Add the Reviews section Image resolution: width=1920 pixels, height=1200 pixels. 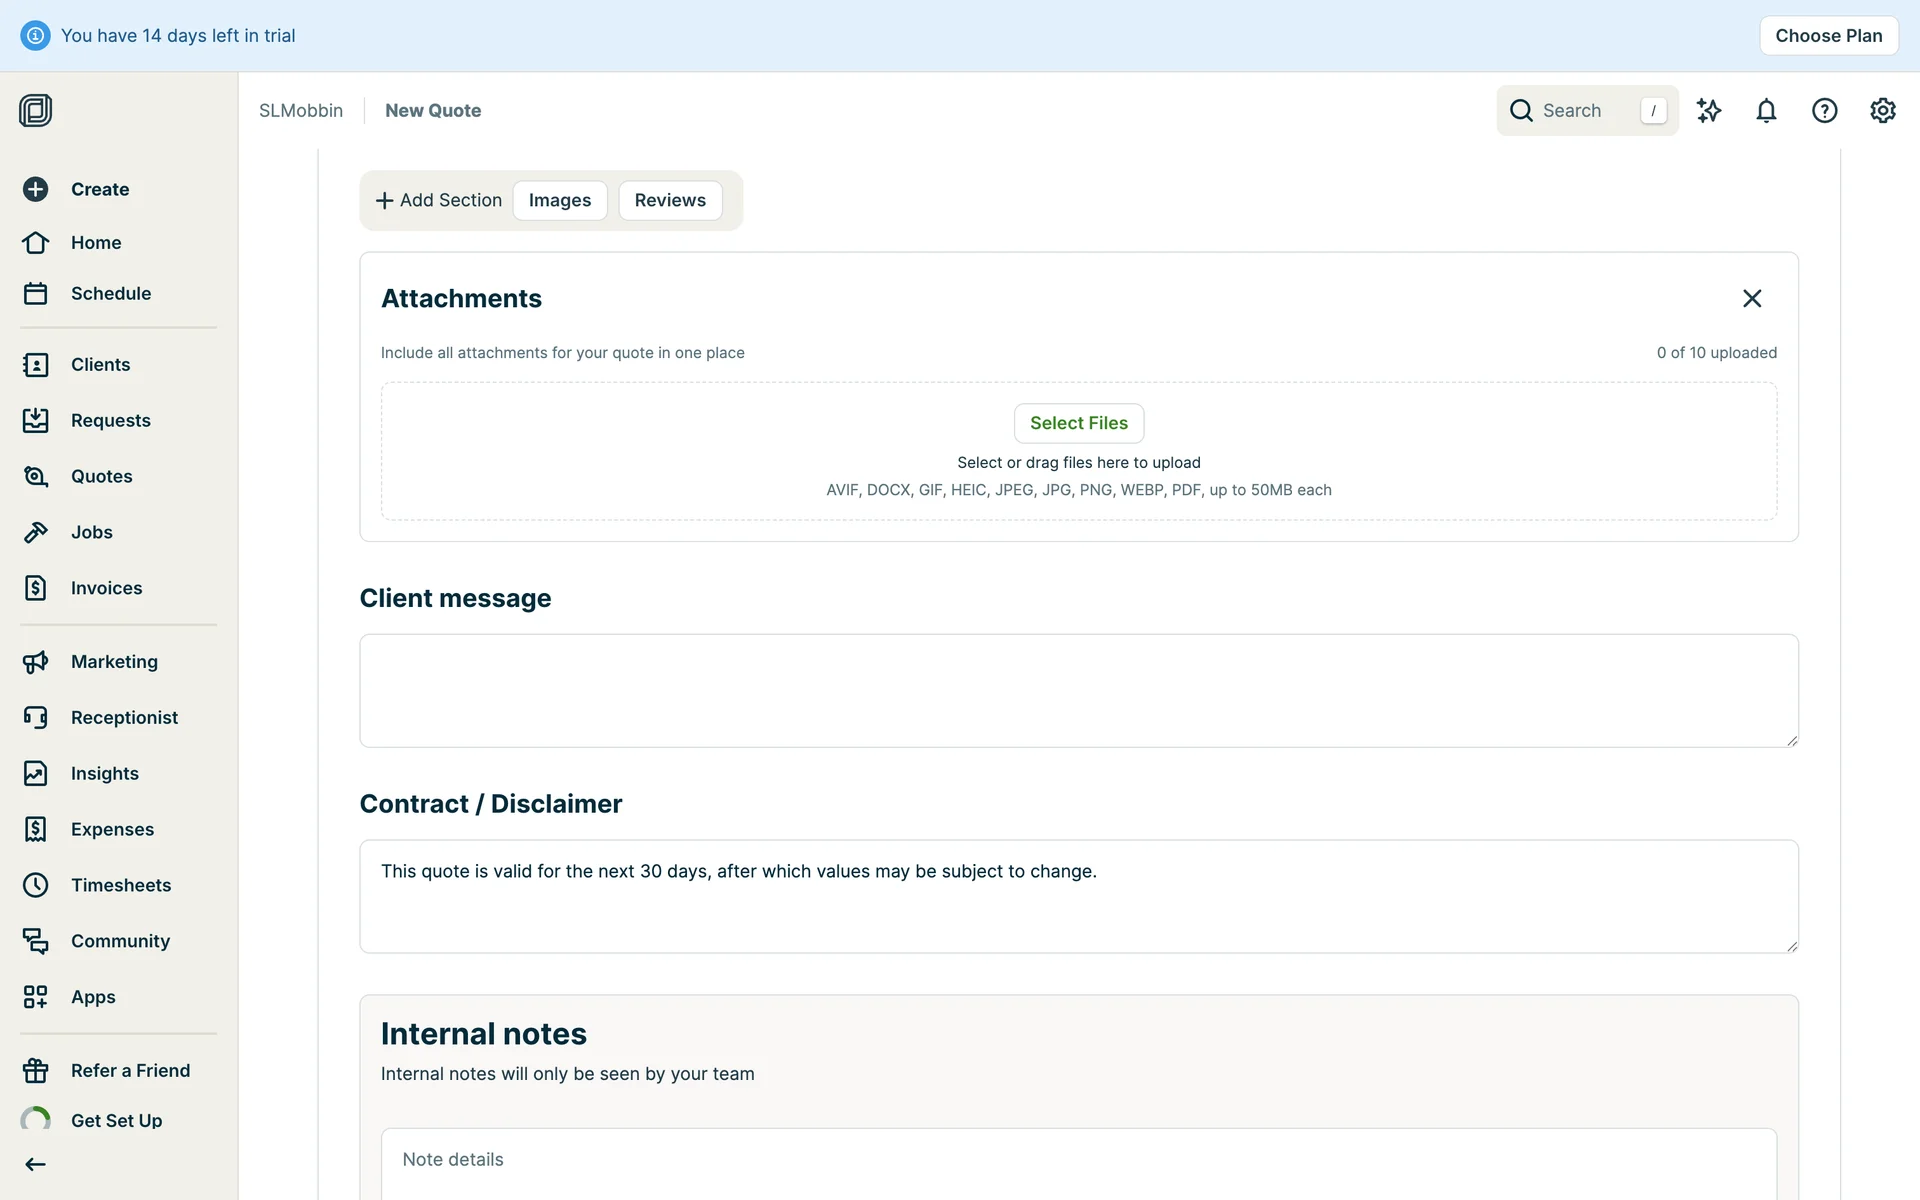[669, 201]
